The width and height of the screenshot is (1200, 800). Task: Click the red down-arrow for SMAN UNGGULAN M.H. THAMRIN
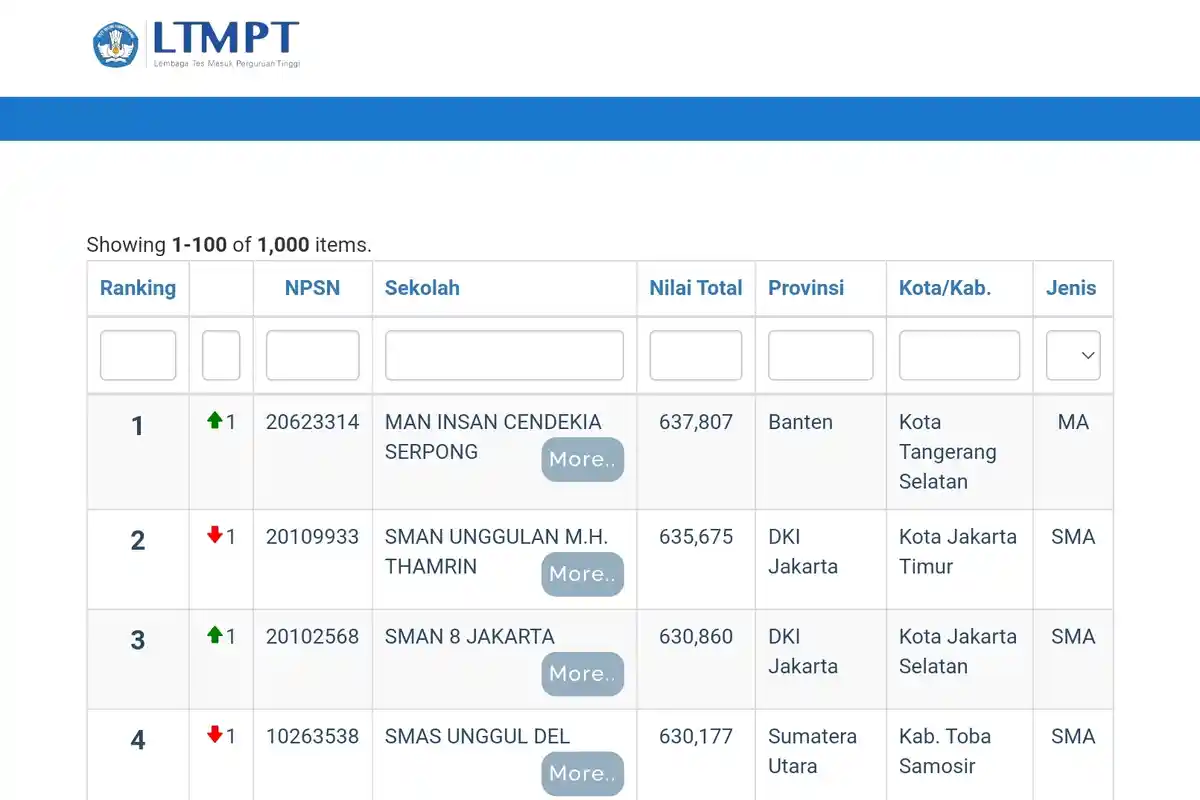tap(214, 536)
